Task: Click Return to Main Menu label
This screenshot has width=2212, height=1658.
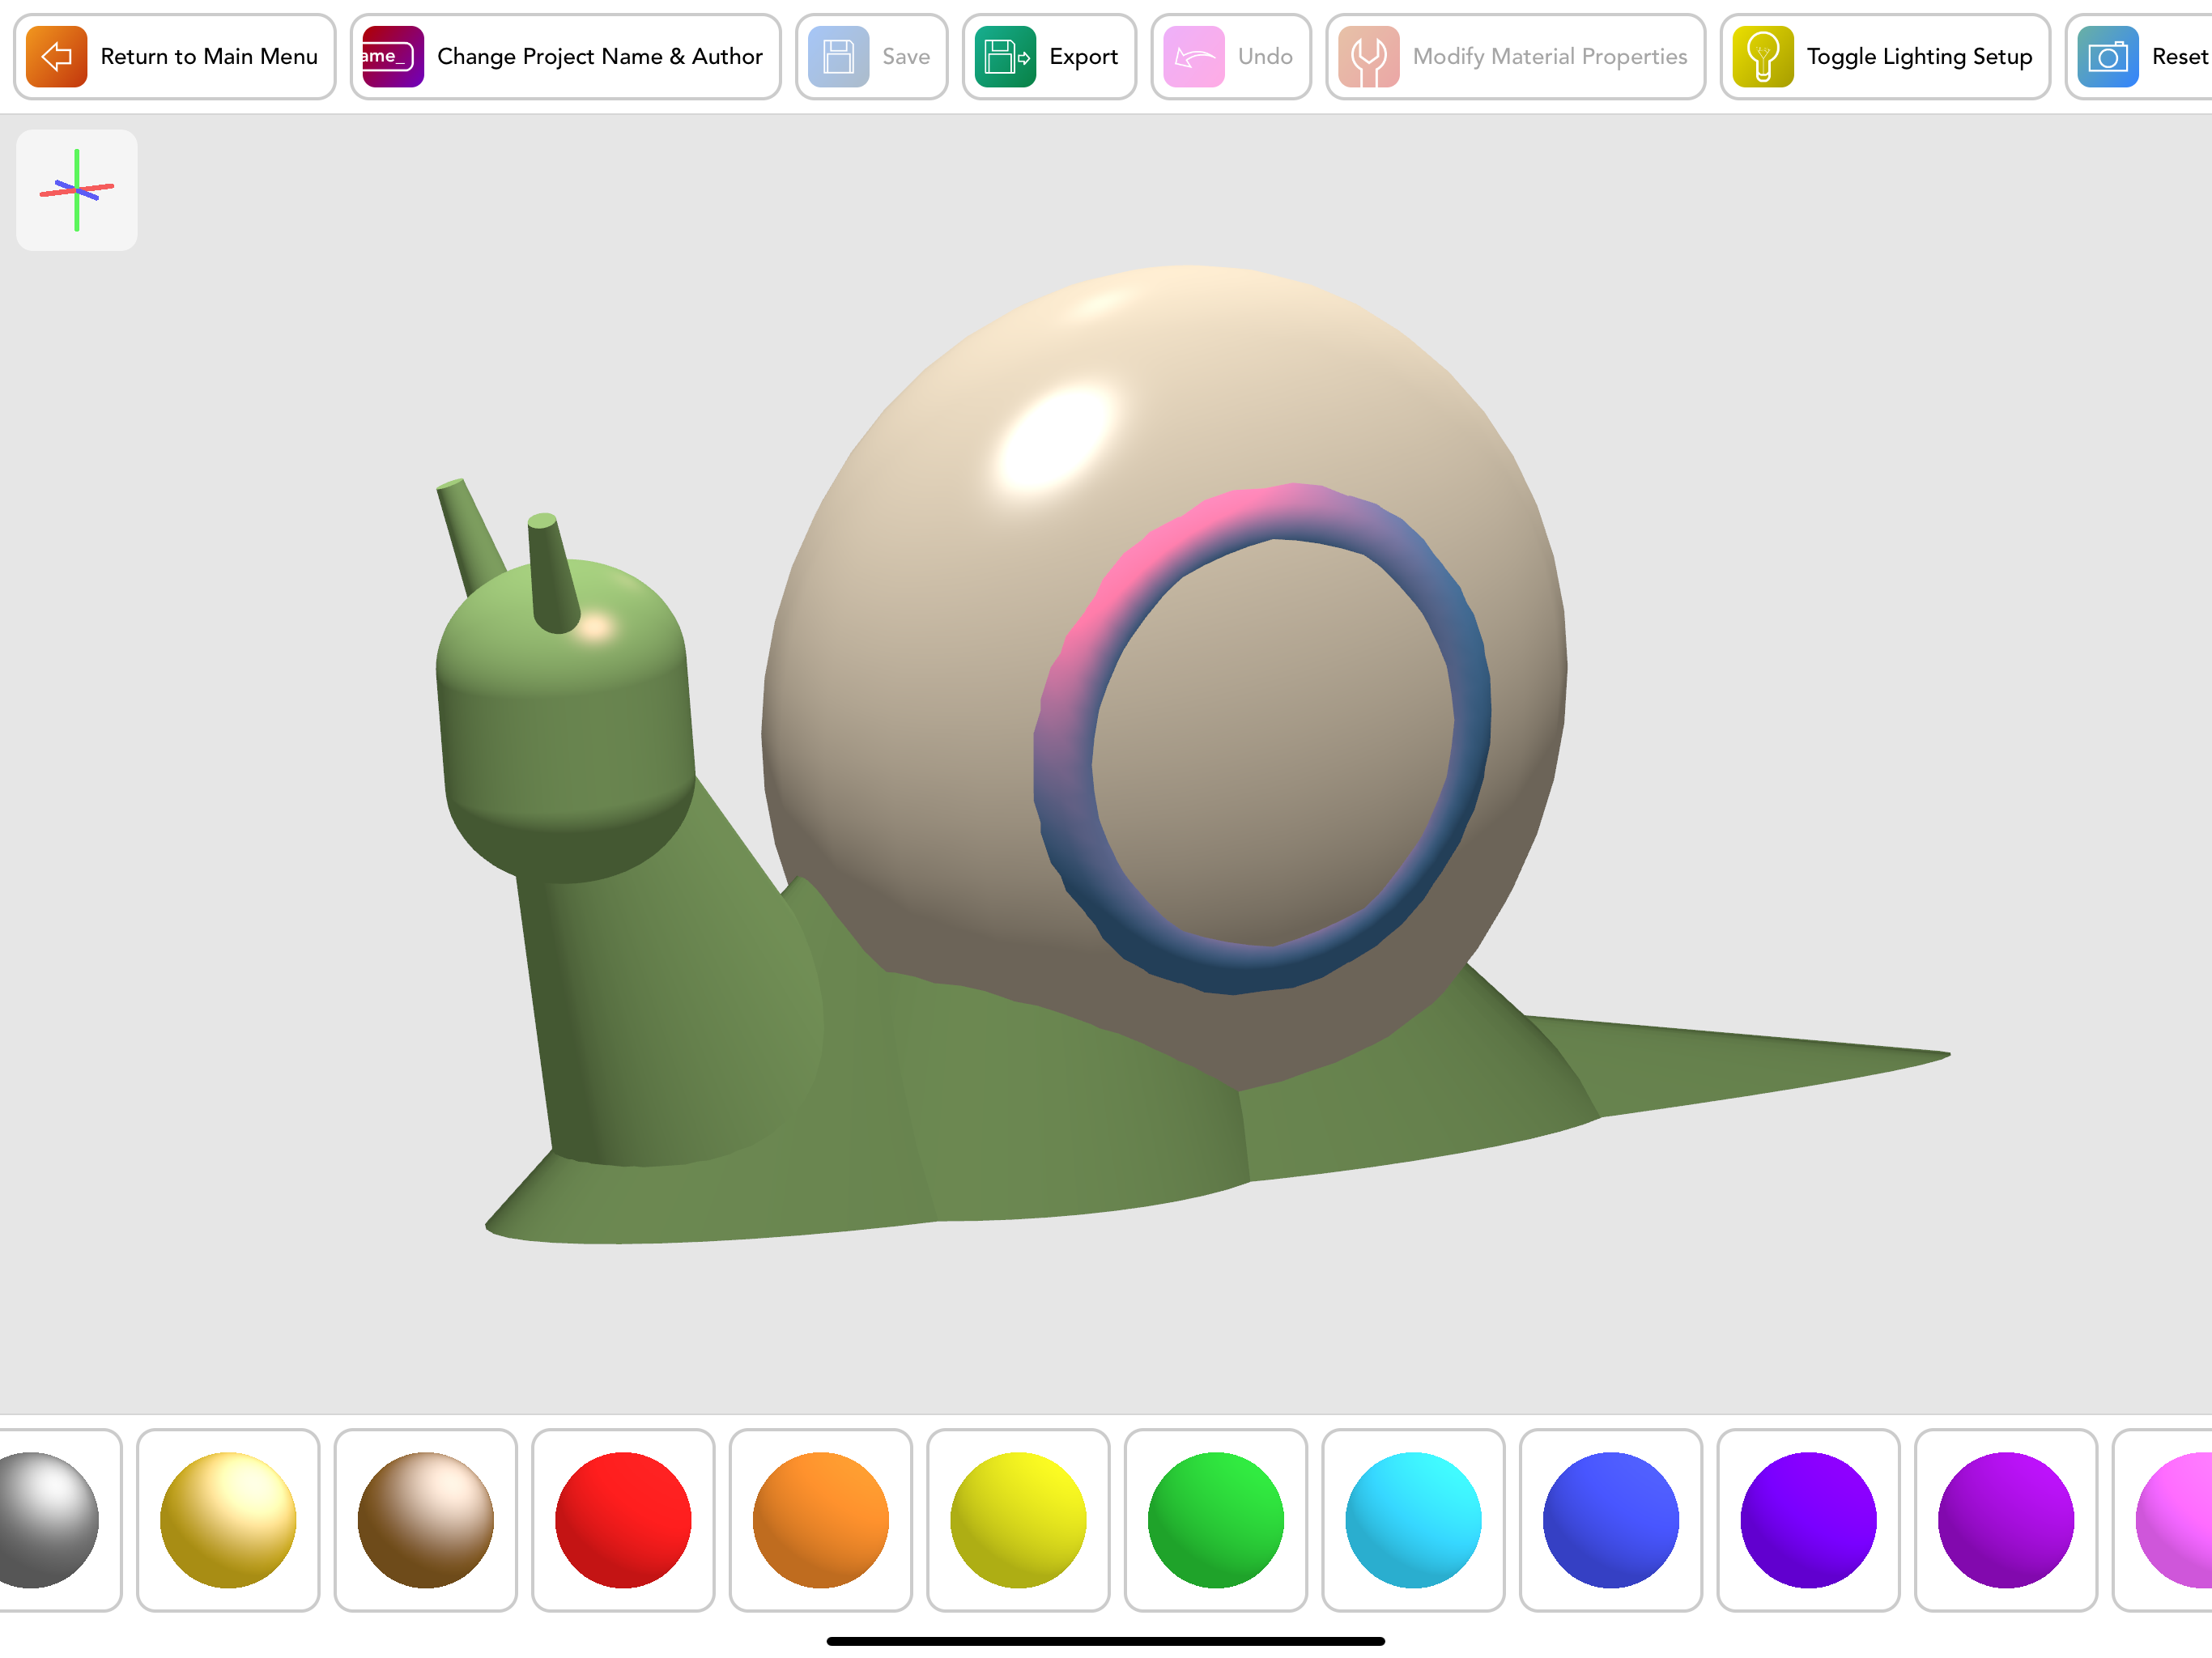Action: [x=209, y=57]
